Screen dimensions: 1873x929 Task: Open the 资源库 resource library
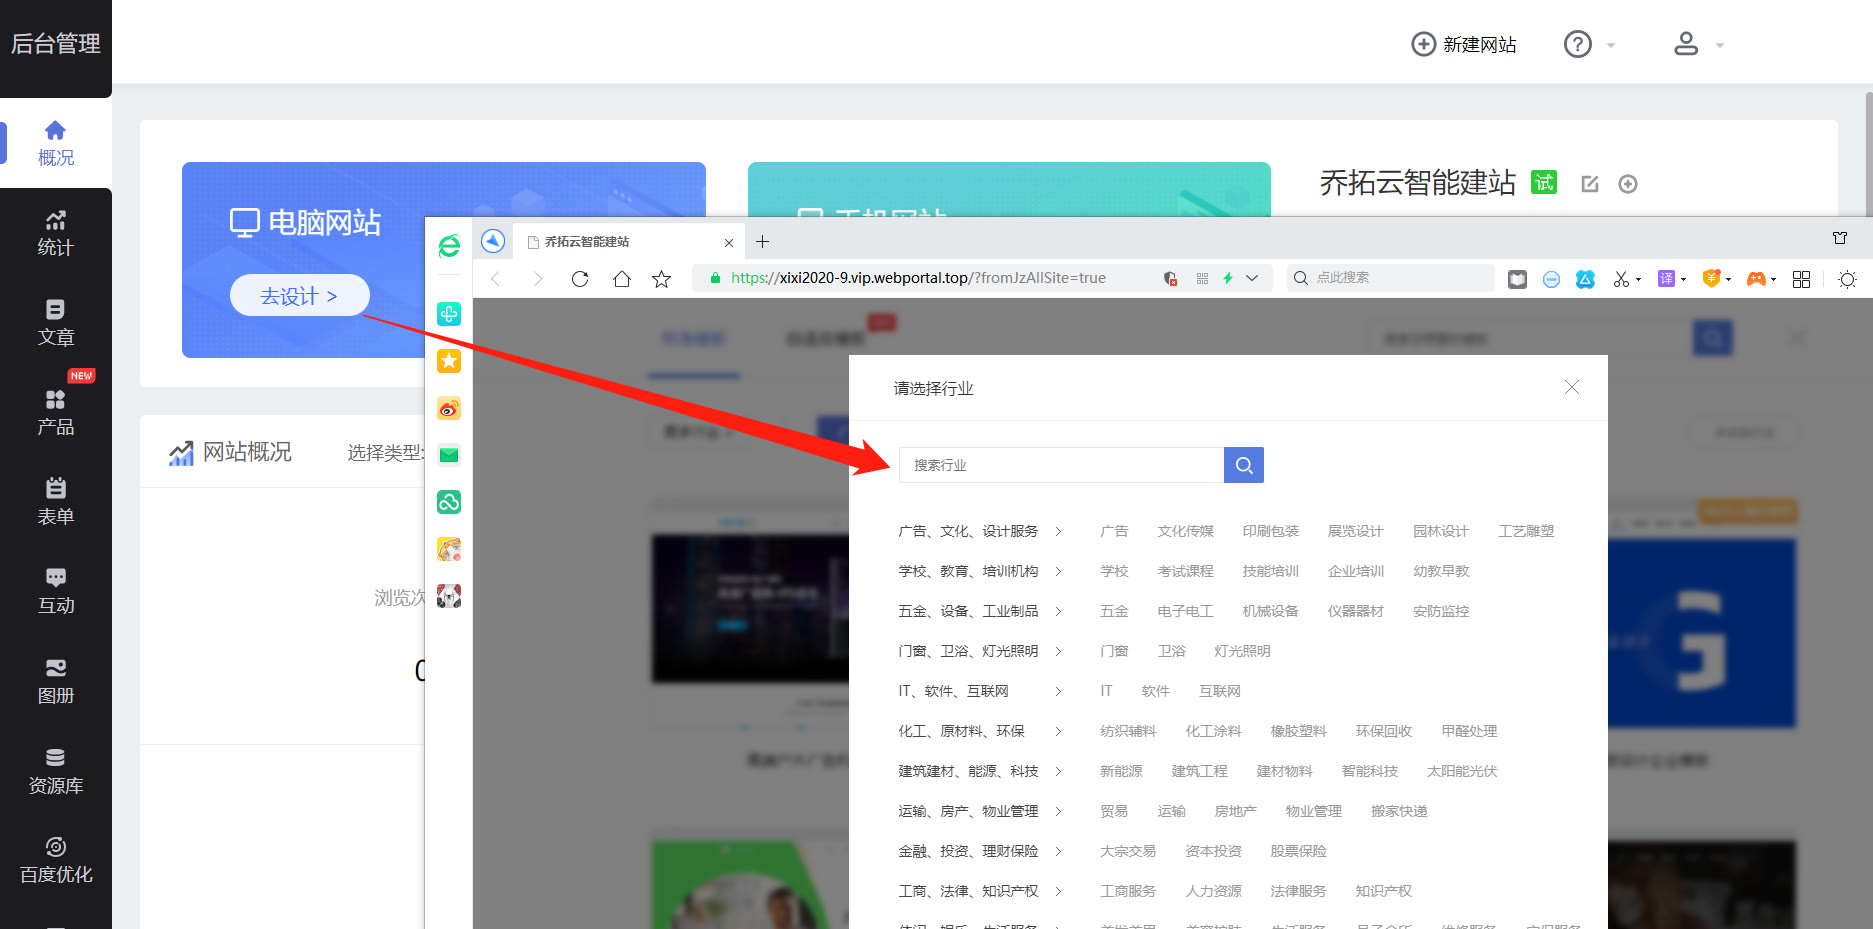55,770
